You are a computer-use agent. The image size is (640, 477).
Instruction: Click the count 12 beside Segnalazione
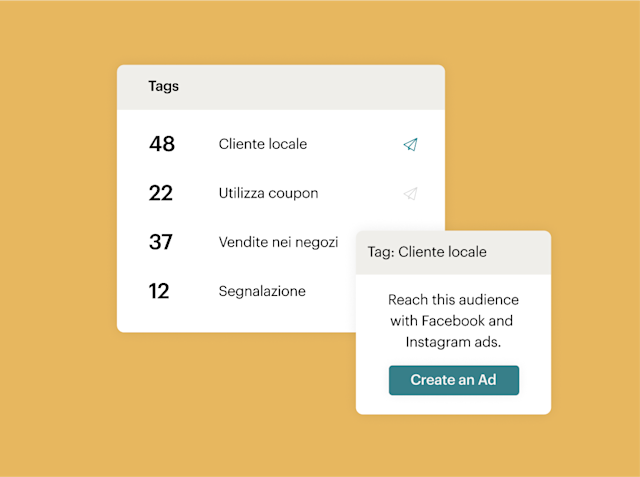click(160, 291)
